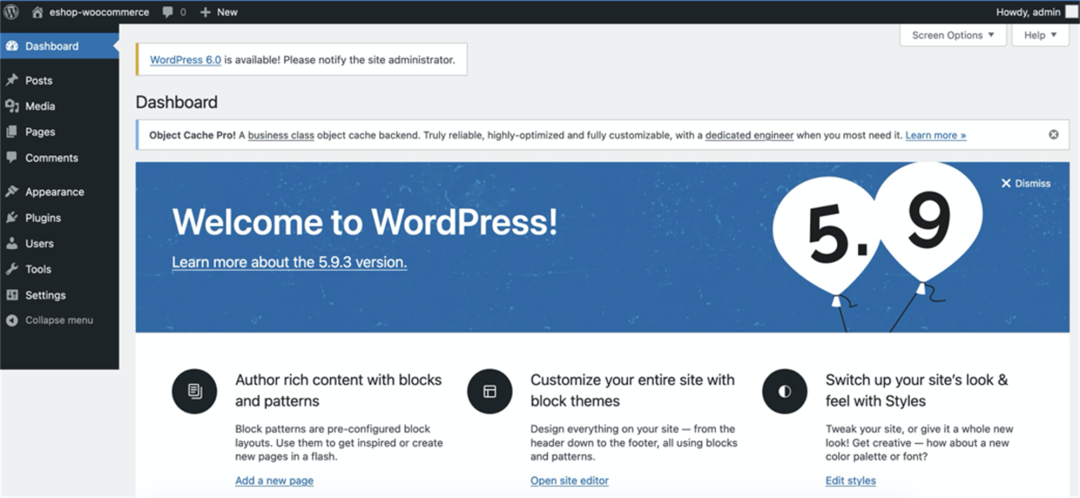Open the Media menu
1080x498 pixels.
59,106
